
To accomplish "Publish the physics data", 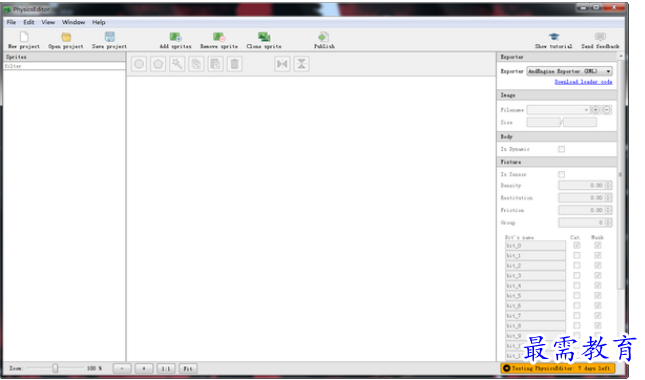I will [324, 40].
